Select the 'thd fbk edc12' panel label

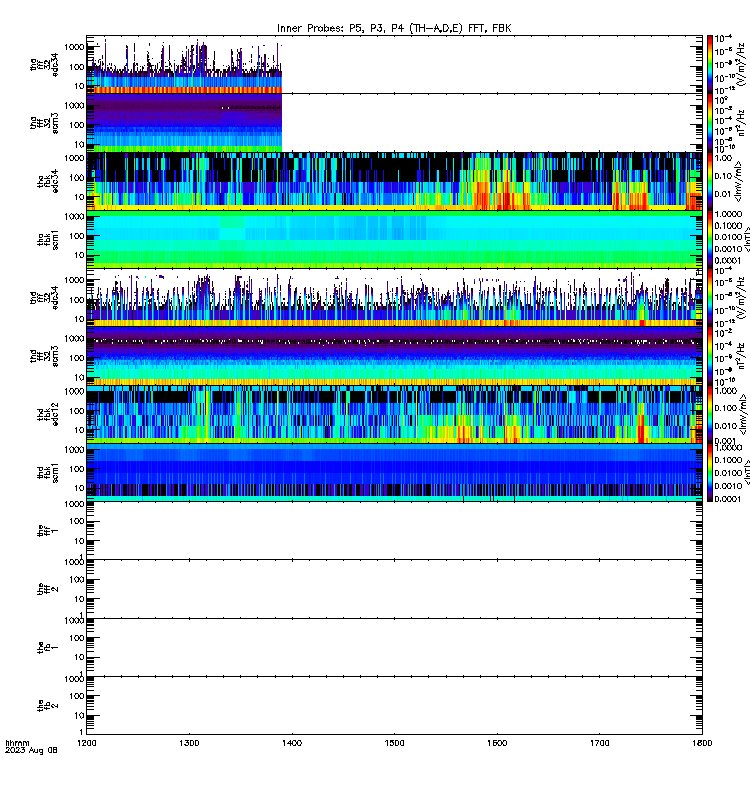48,414
